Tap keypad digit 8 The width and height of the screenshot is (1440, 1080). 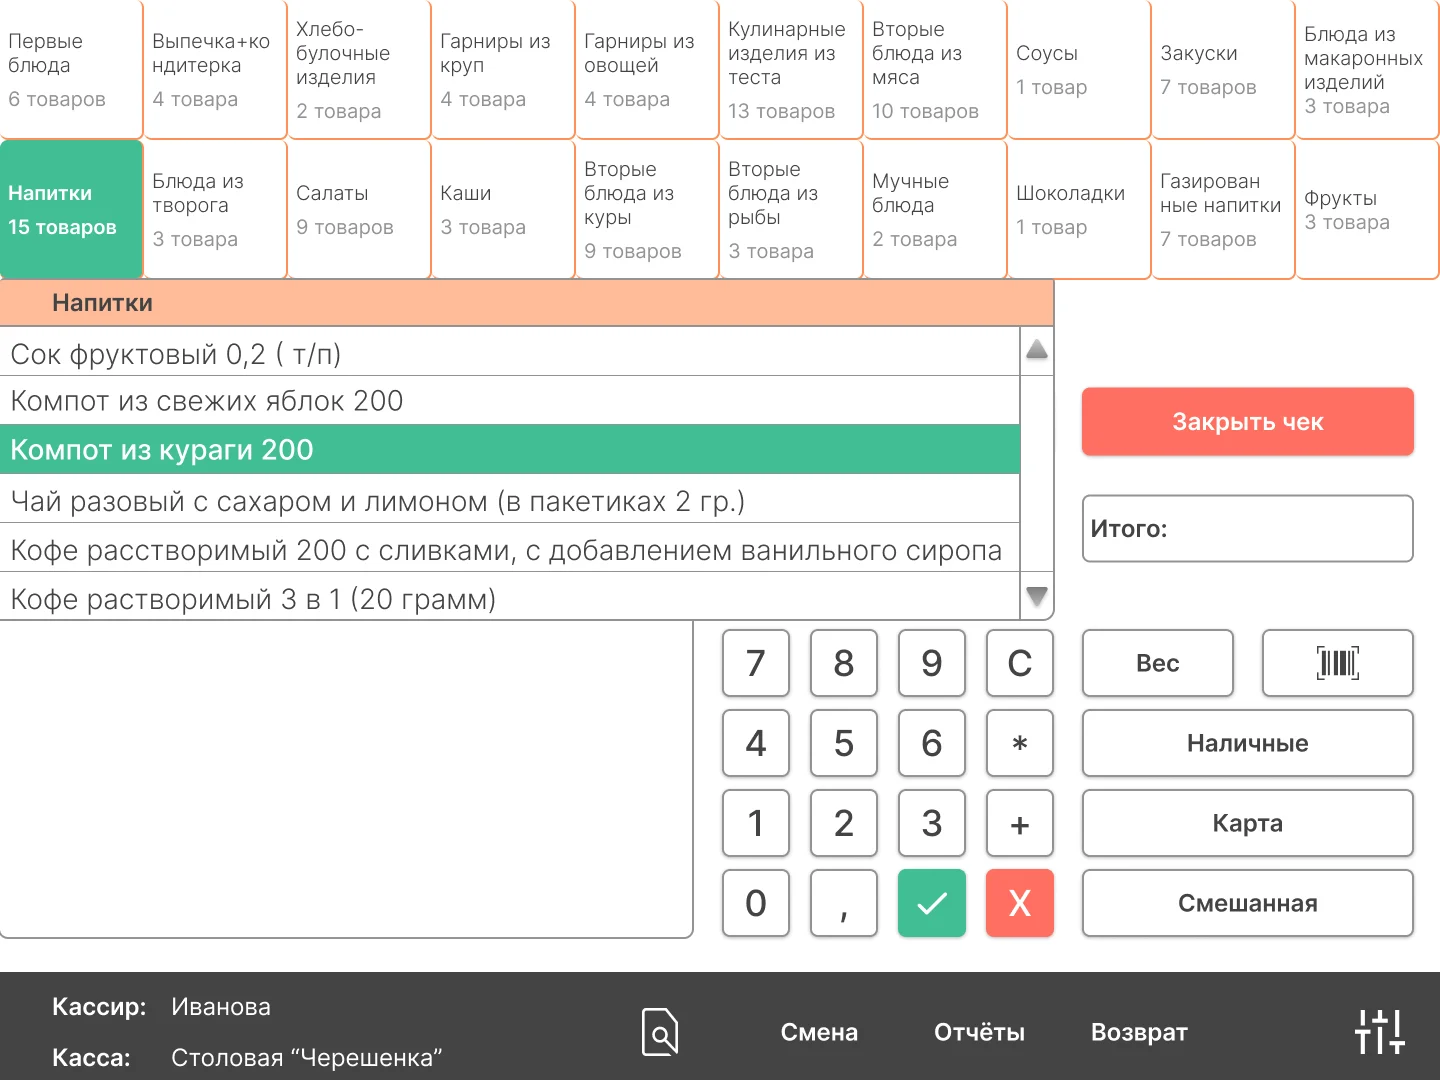pos(844,663)
